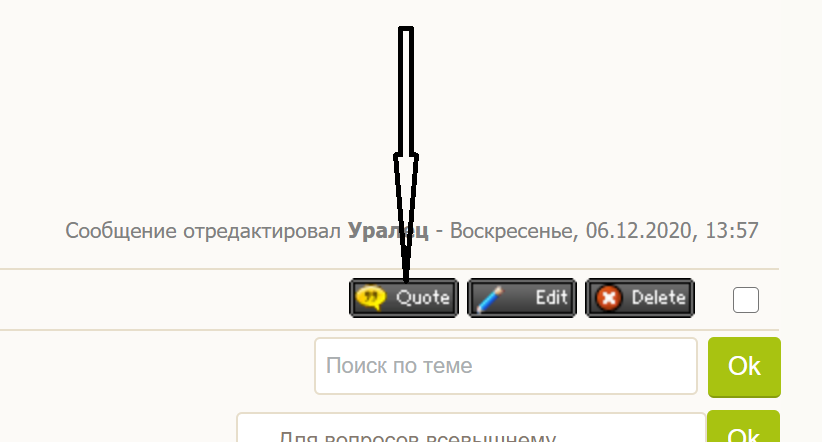Screen dimensions: 822x442
Task: Open the profile of user Уралец
Action: pyautogui.click(x=388, y=231)
